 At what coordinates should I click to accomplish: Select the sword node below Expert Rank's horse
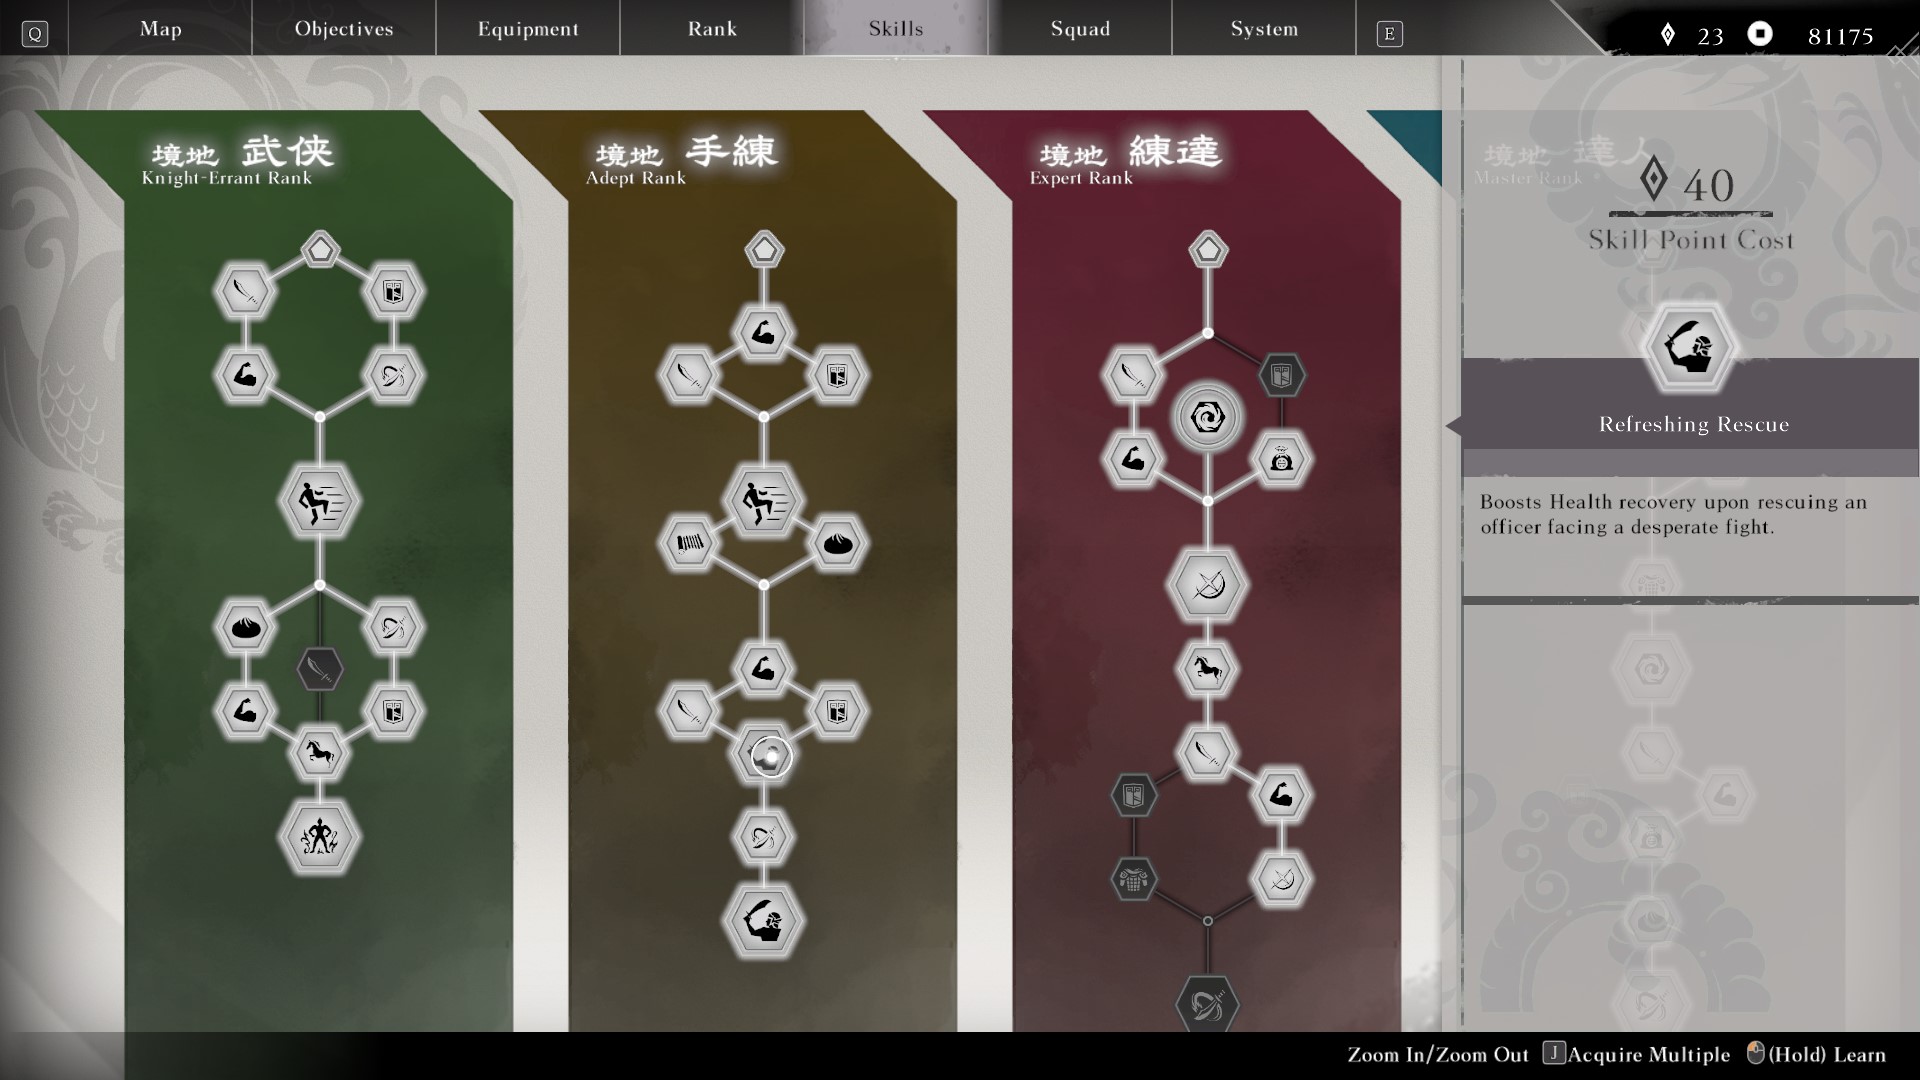(1208, 753)
